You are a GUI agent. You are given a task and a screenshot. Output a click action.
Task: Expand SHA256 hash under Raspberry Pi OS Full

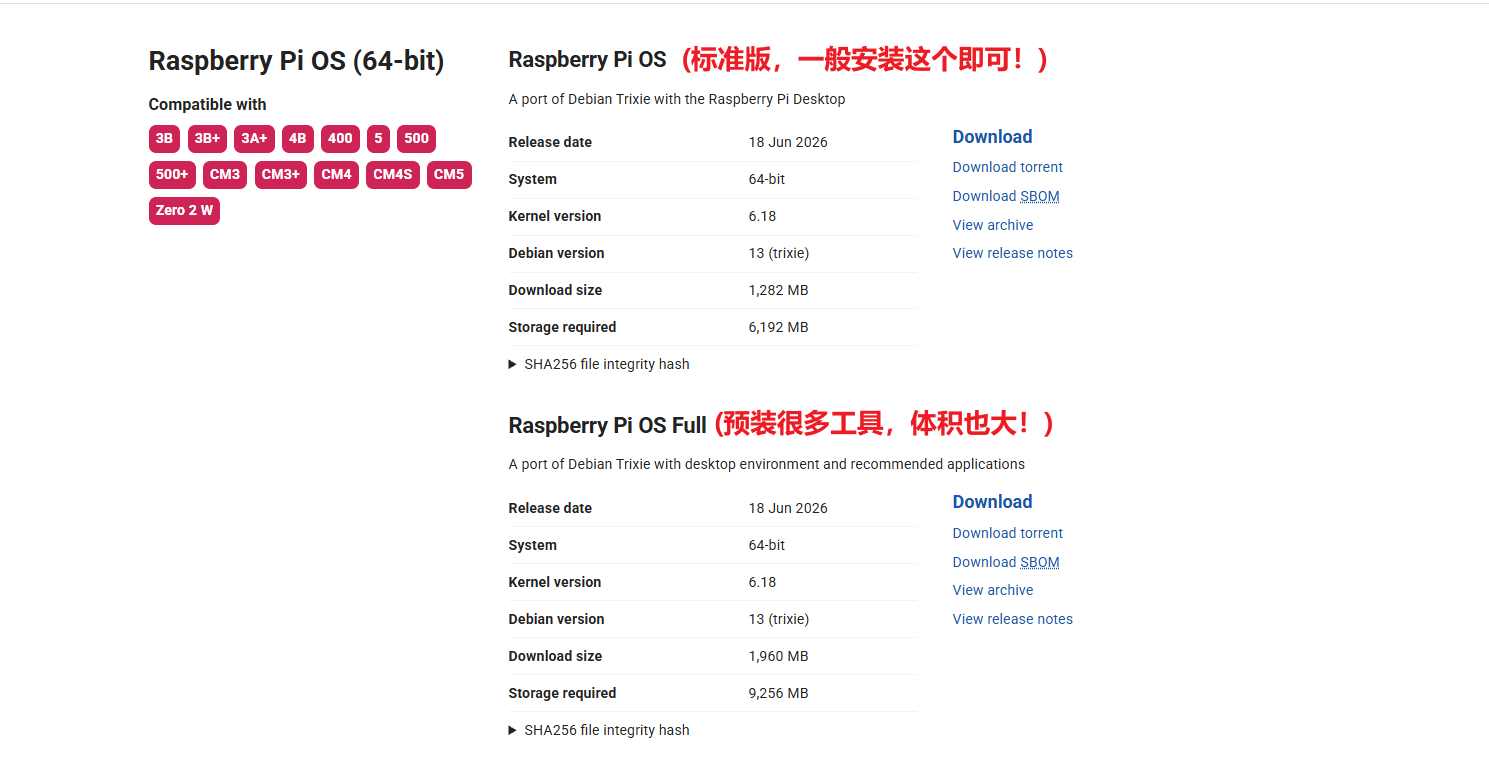point(599,730)
